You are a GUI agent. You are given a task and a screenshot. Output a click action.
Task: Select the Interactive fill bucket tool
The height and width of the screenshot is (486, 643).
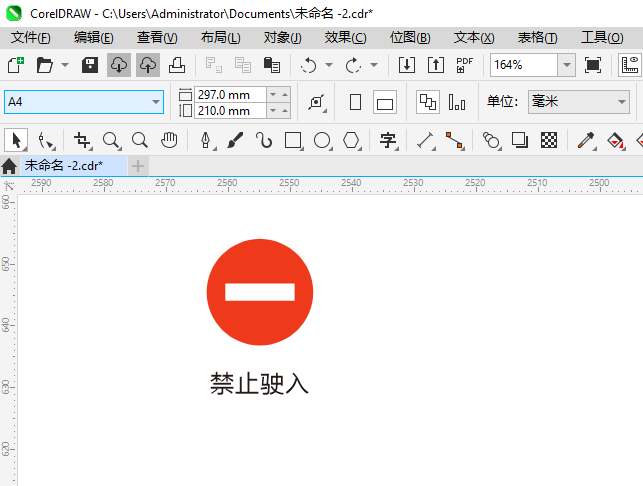point(615,140)
